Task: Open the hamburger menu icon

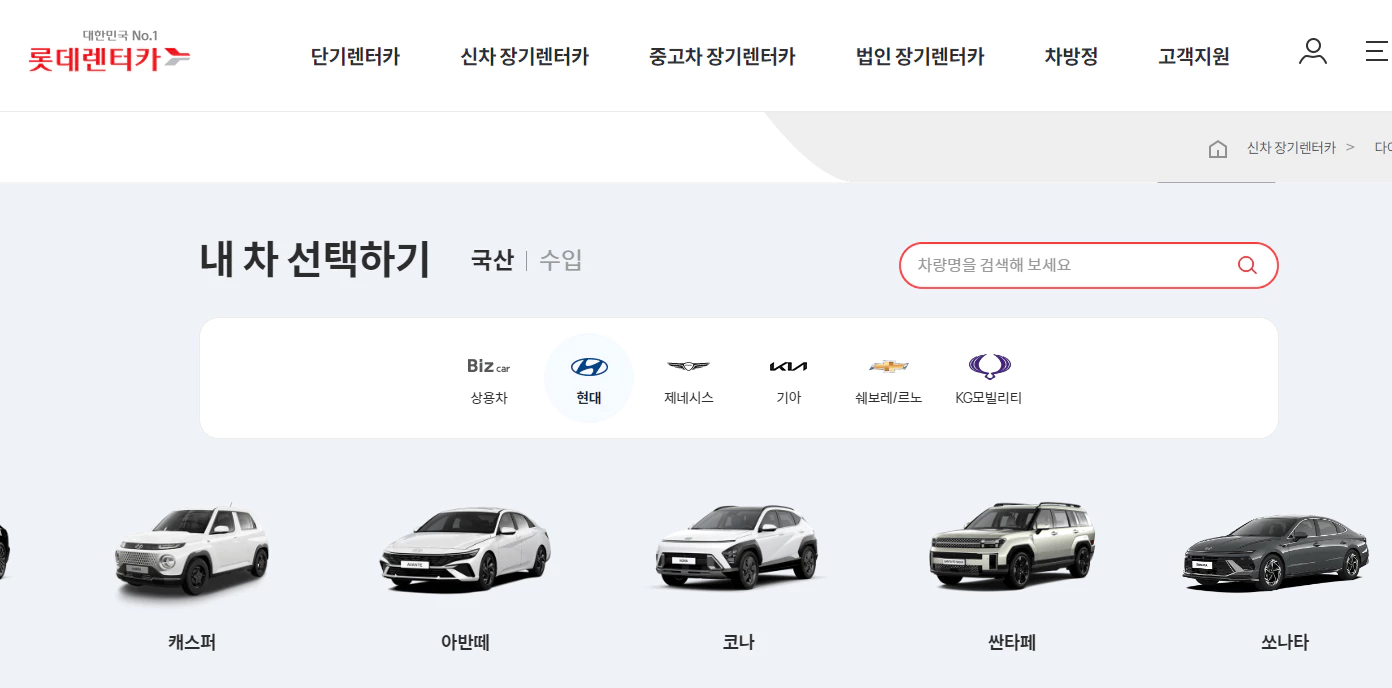Action: coord(1378,52)
